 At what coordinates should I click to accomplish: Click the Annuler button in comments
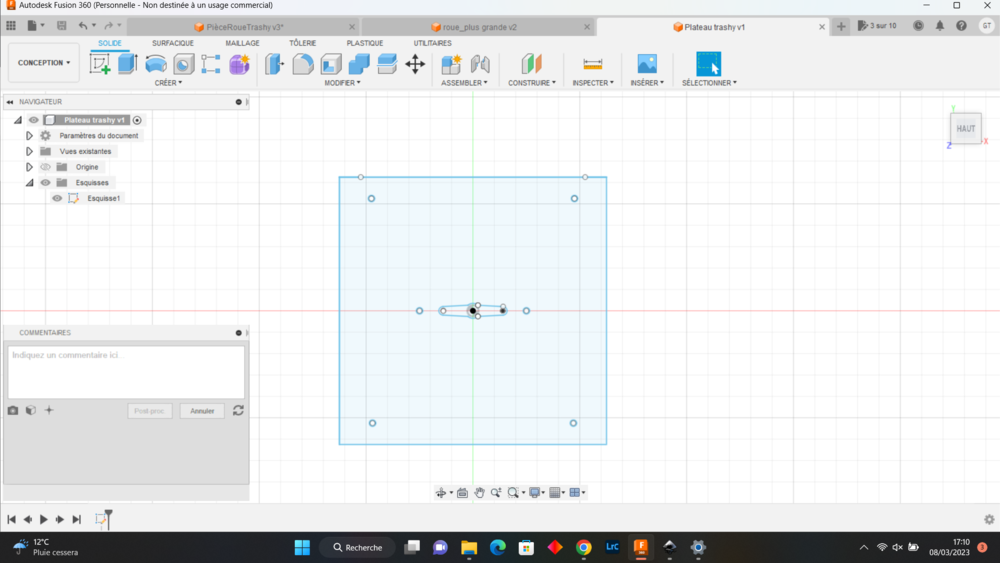(x=202, y=411)
